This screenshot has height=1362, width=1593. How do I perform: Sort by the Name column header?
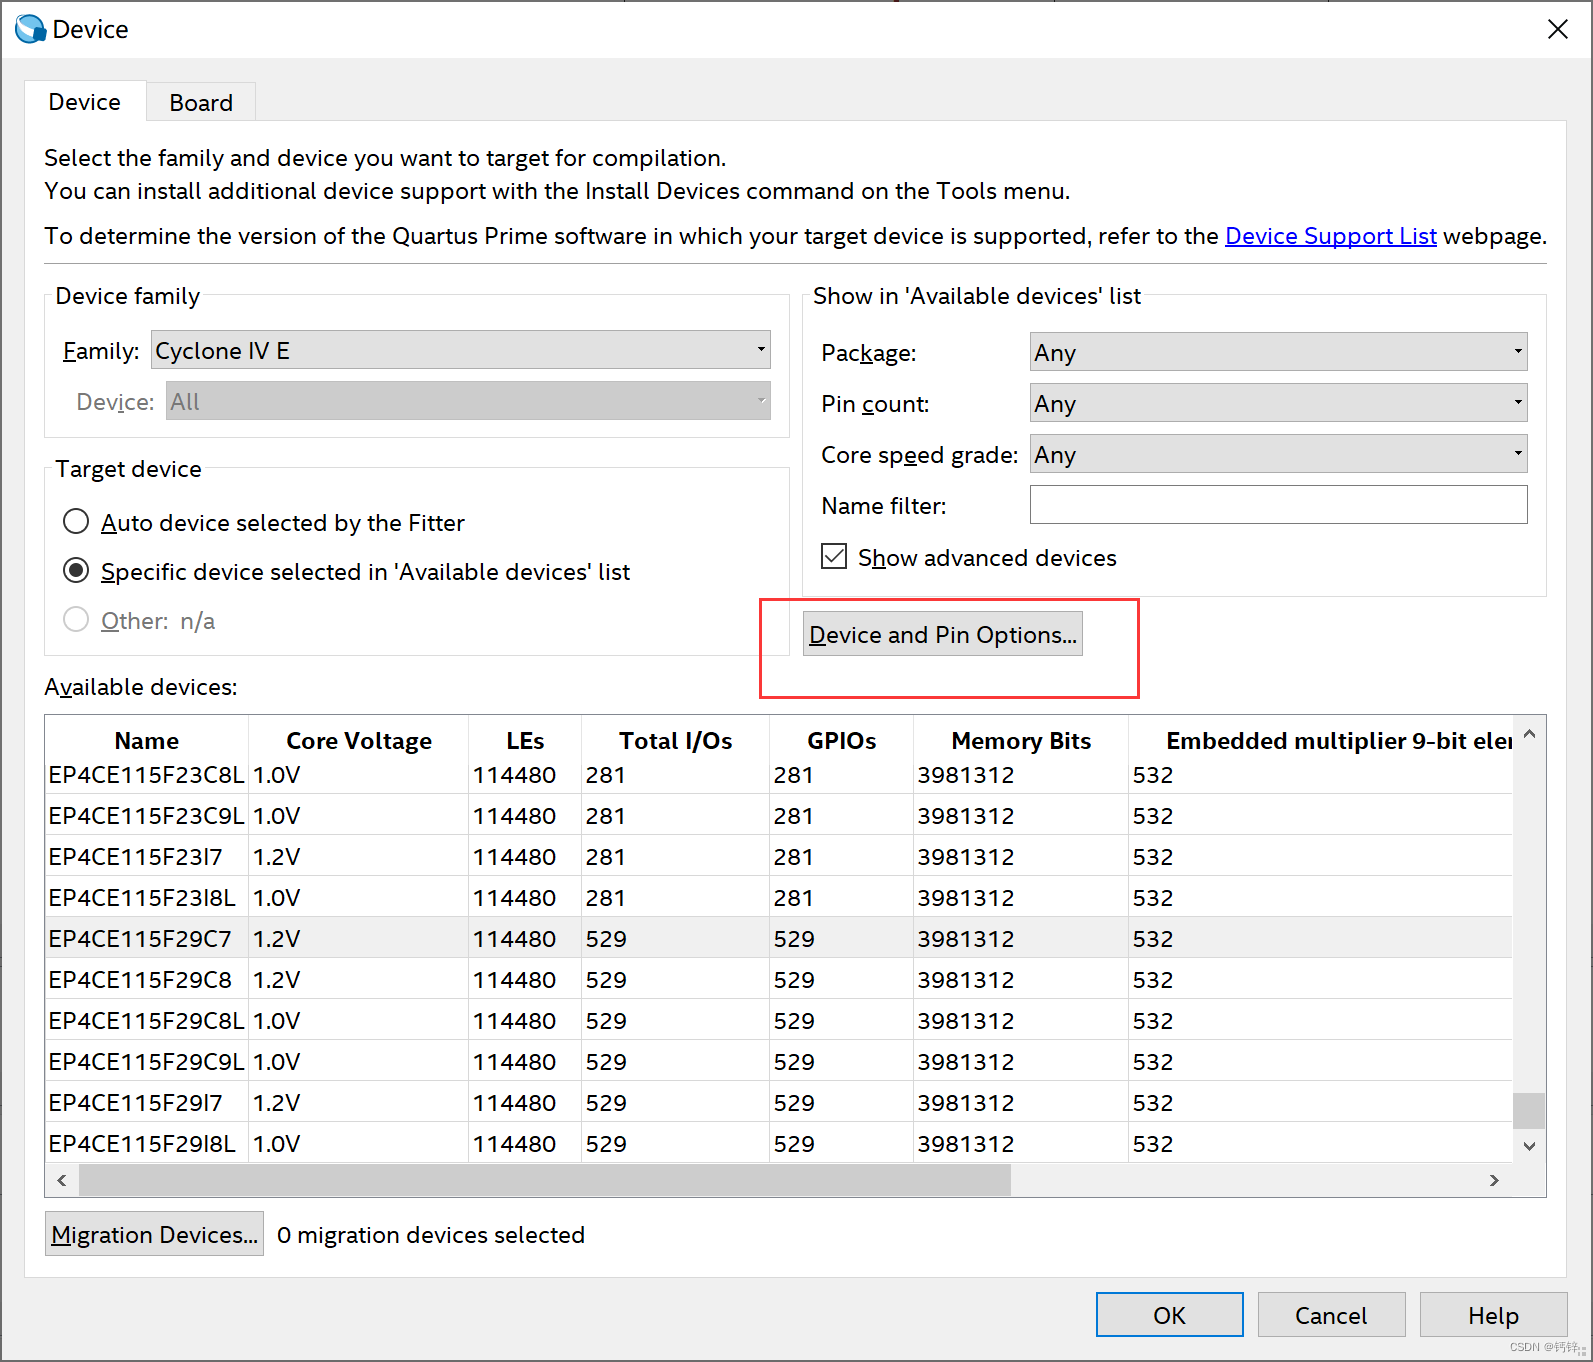[x=147, y=741]
